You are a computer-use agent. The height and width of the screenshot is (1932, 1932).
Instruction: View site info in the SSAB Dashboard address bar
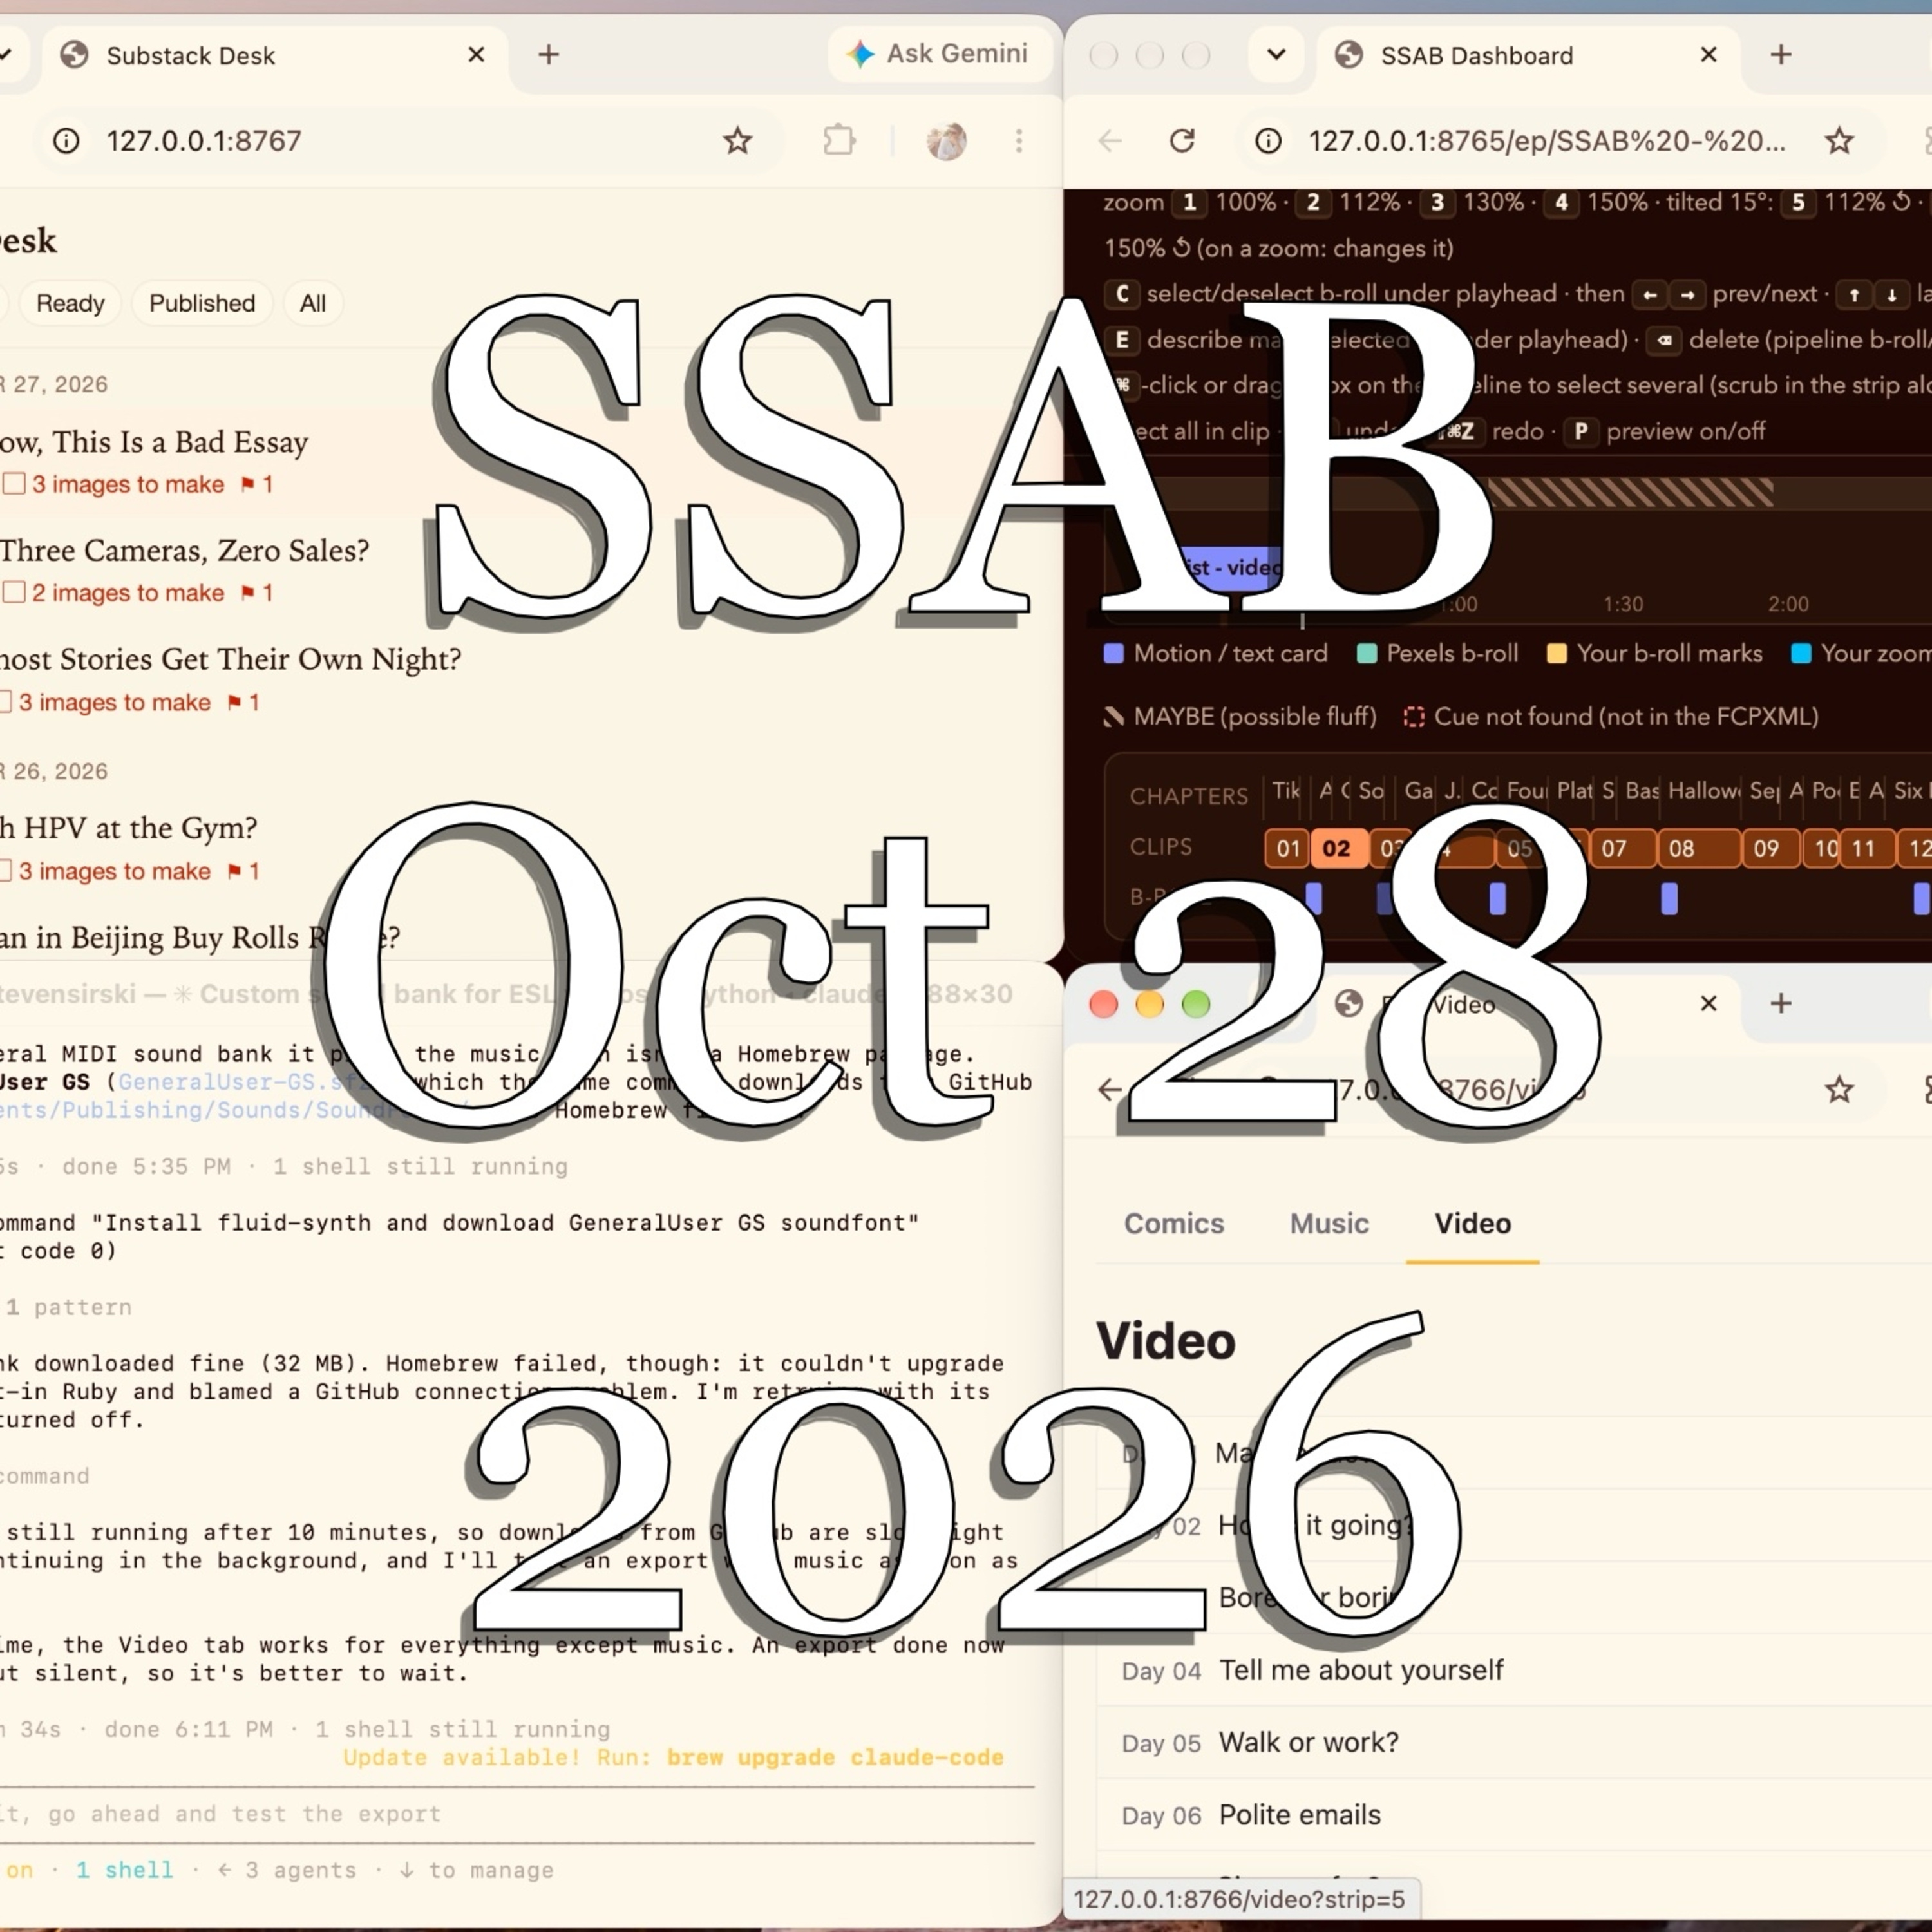point(1268,141)
